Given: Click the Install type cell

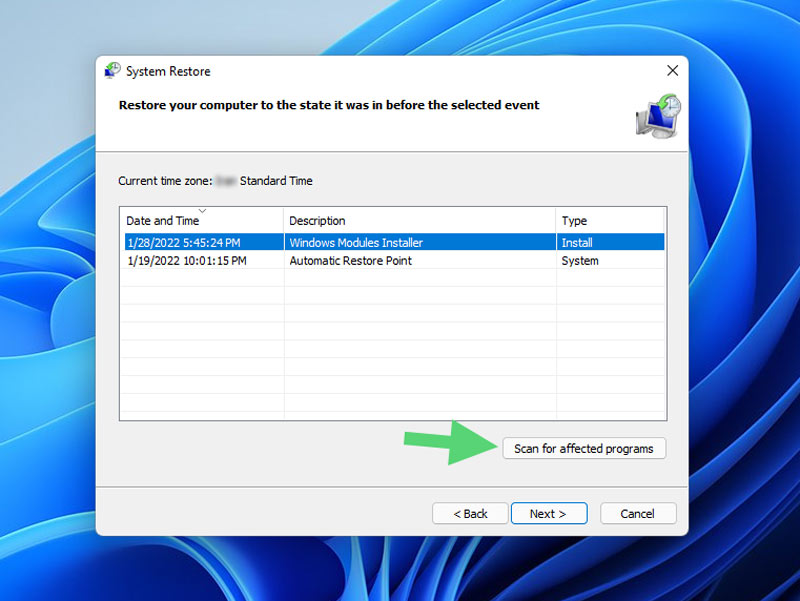Looking at the screenshot, I should tap(577, 242).
